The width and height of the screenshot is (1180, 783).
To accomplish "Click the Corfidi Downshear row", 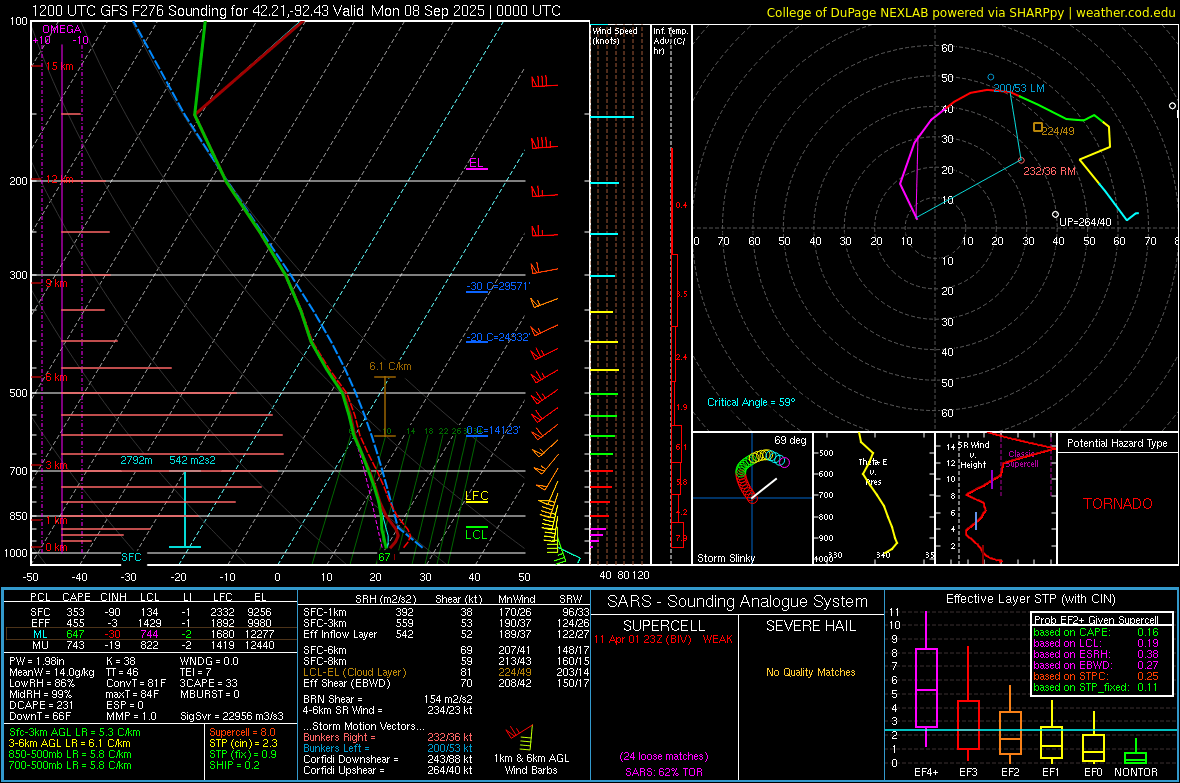I will [x=388, y=759].
